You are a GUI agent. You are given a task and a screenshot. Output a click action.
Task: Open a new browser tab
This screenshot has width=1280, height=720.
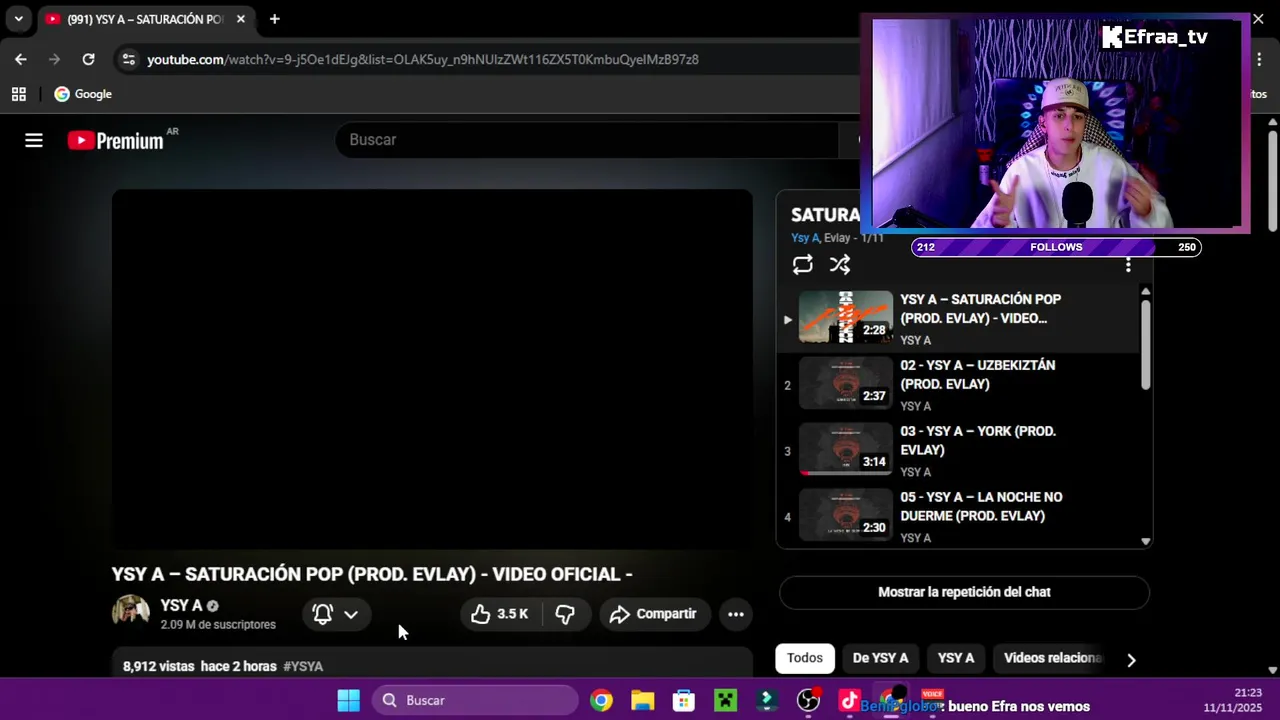click(274, 19)
